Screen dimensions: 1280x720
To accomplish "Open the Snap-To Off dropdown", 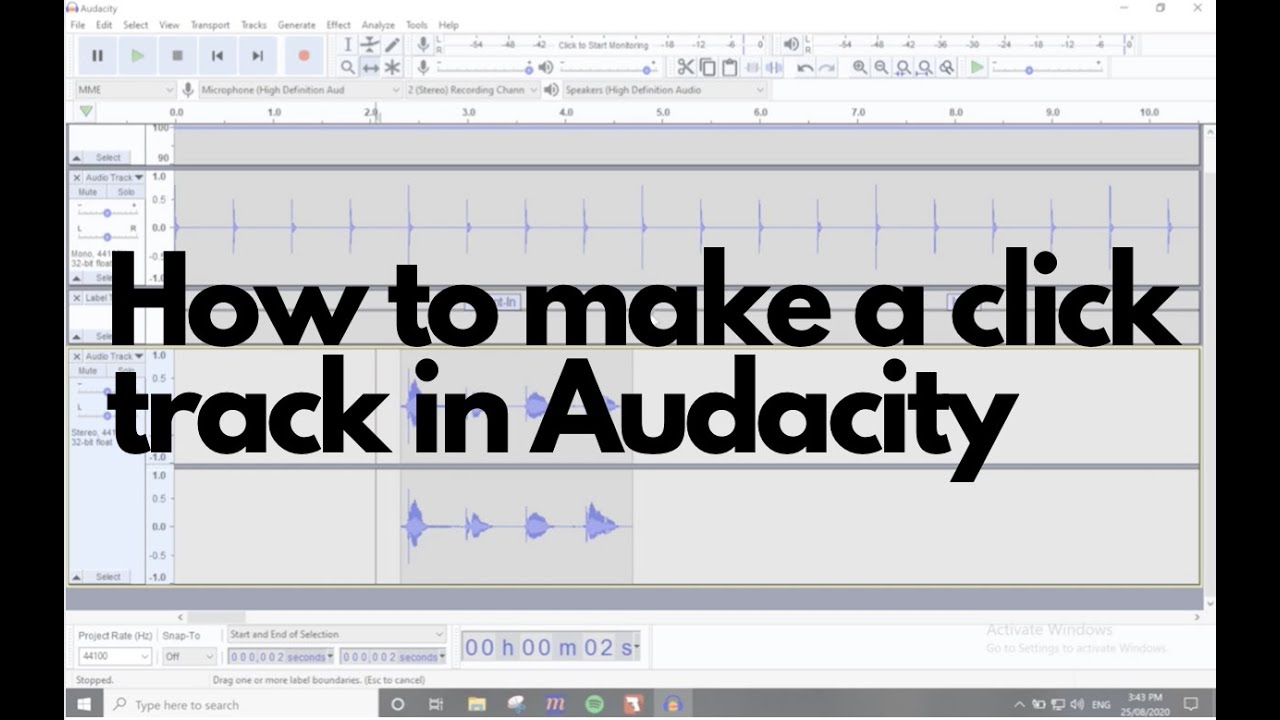I will [x=189, y=657].
